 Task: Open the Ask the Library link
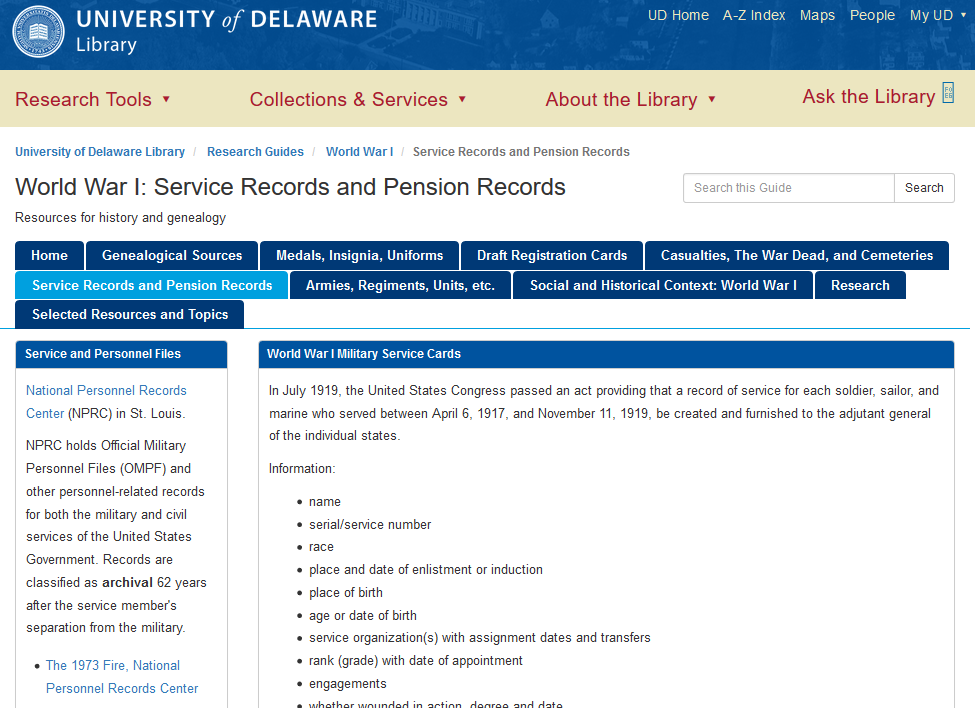tap(869, 96)
